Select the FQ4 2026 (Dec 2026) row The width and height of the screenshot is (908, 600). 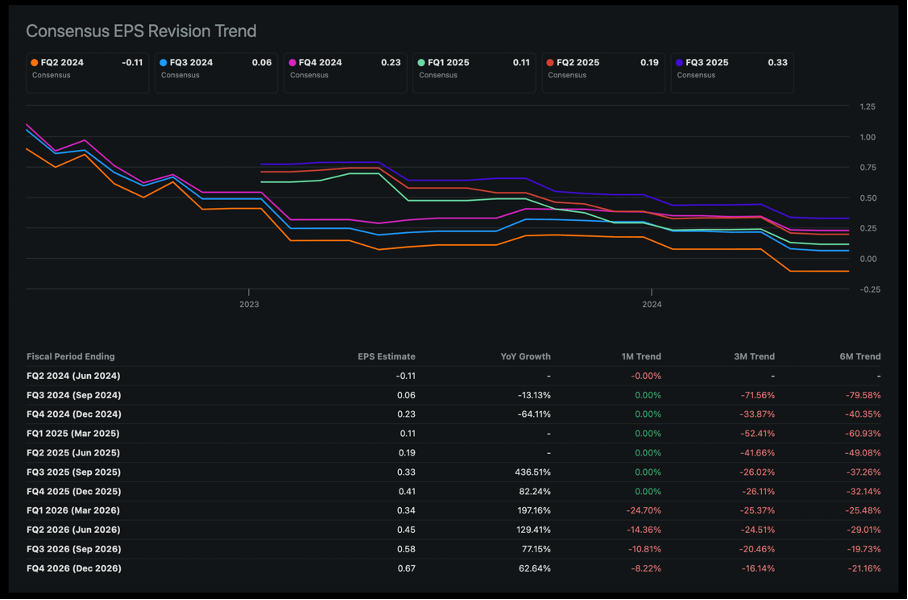pyautogui.click(x=74, y=568)
